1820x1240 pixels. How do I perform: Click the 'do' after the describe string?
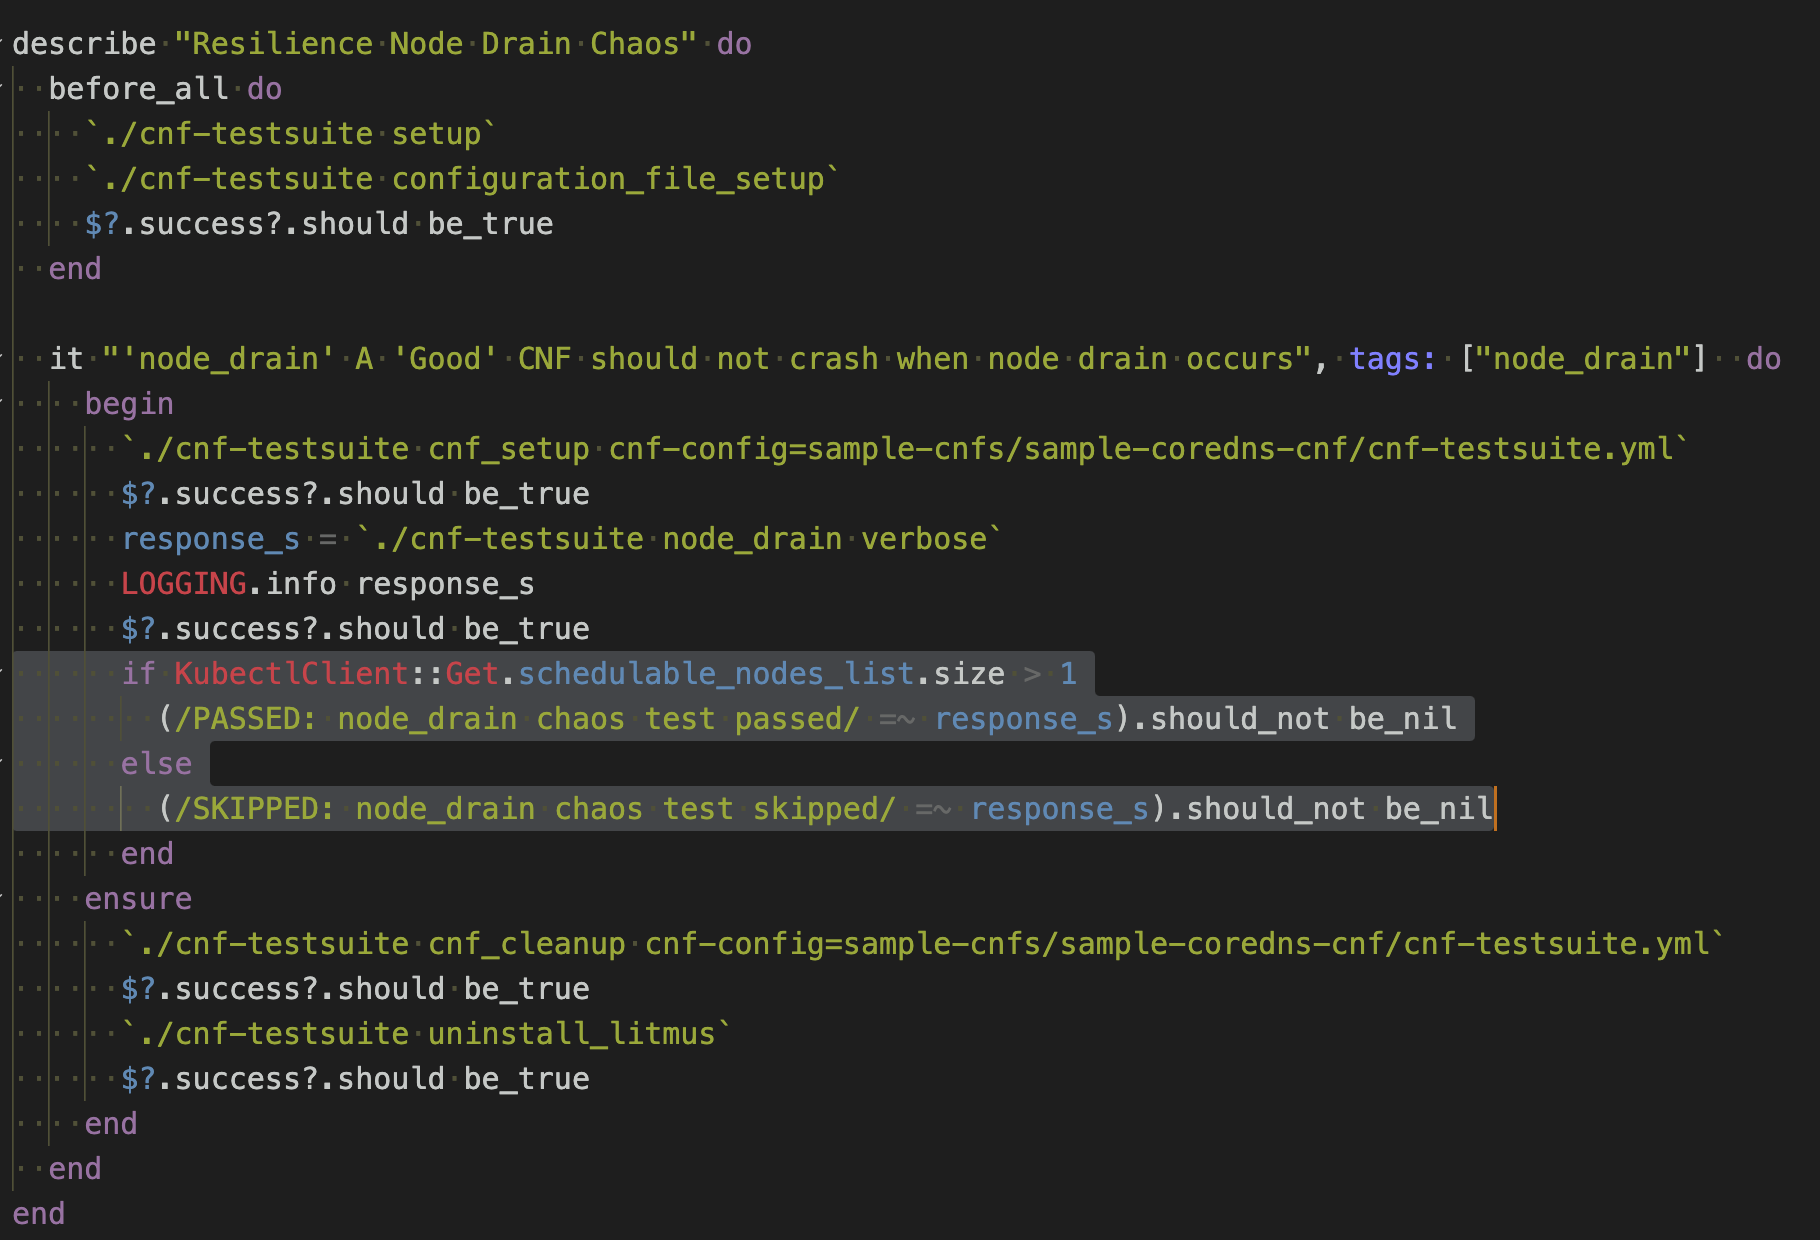[x=734, y=44]
